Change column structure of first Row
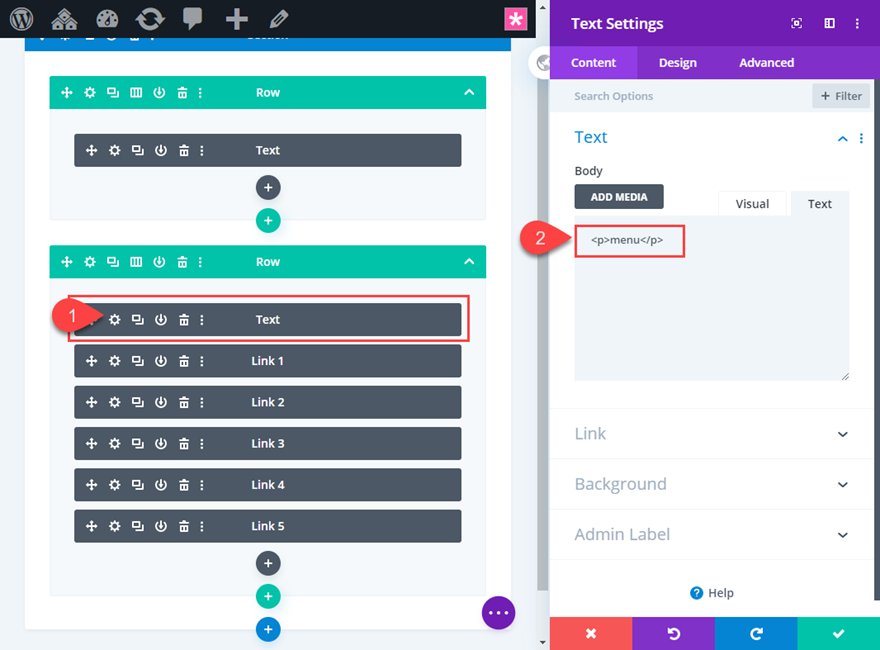Viewport: 880px width, 650px height. point(136,93)
